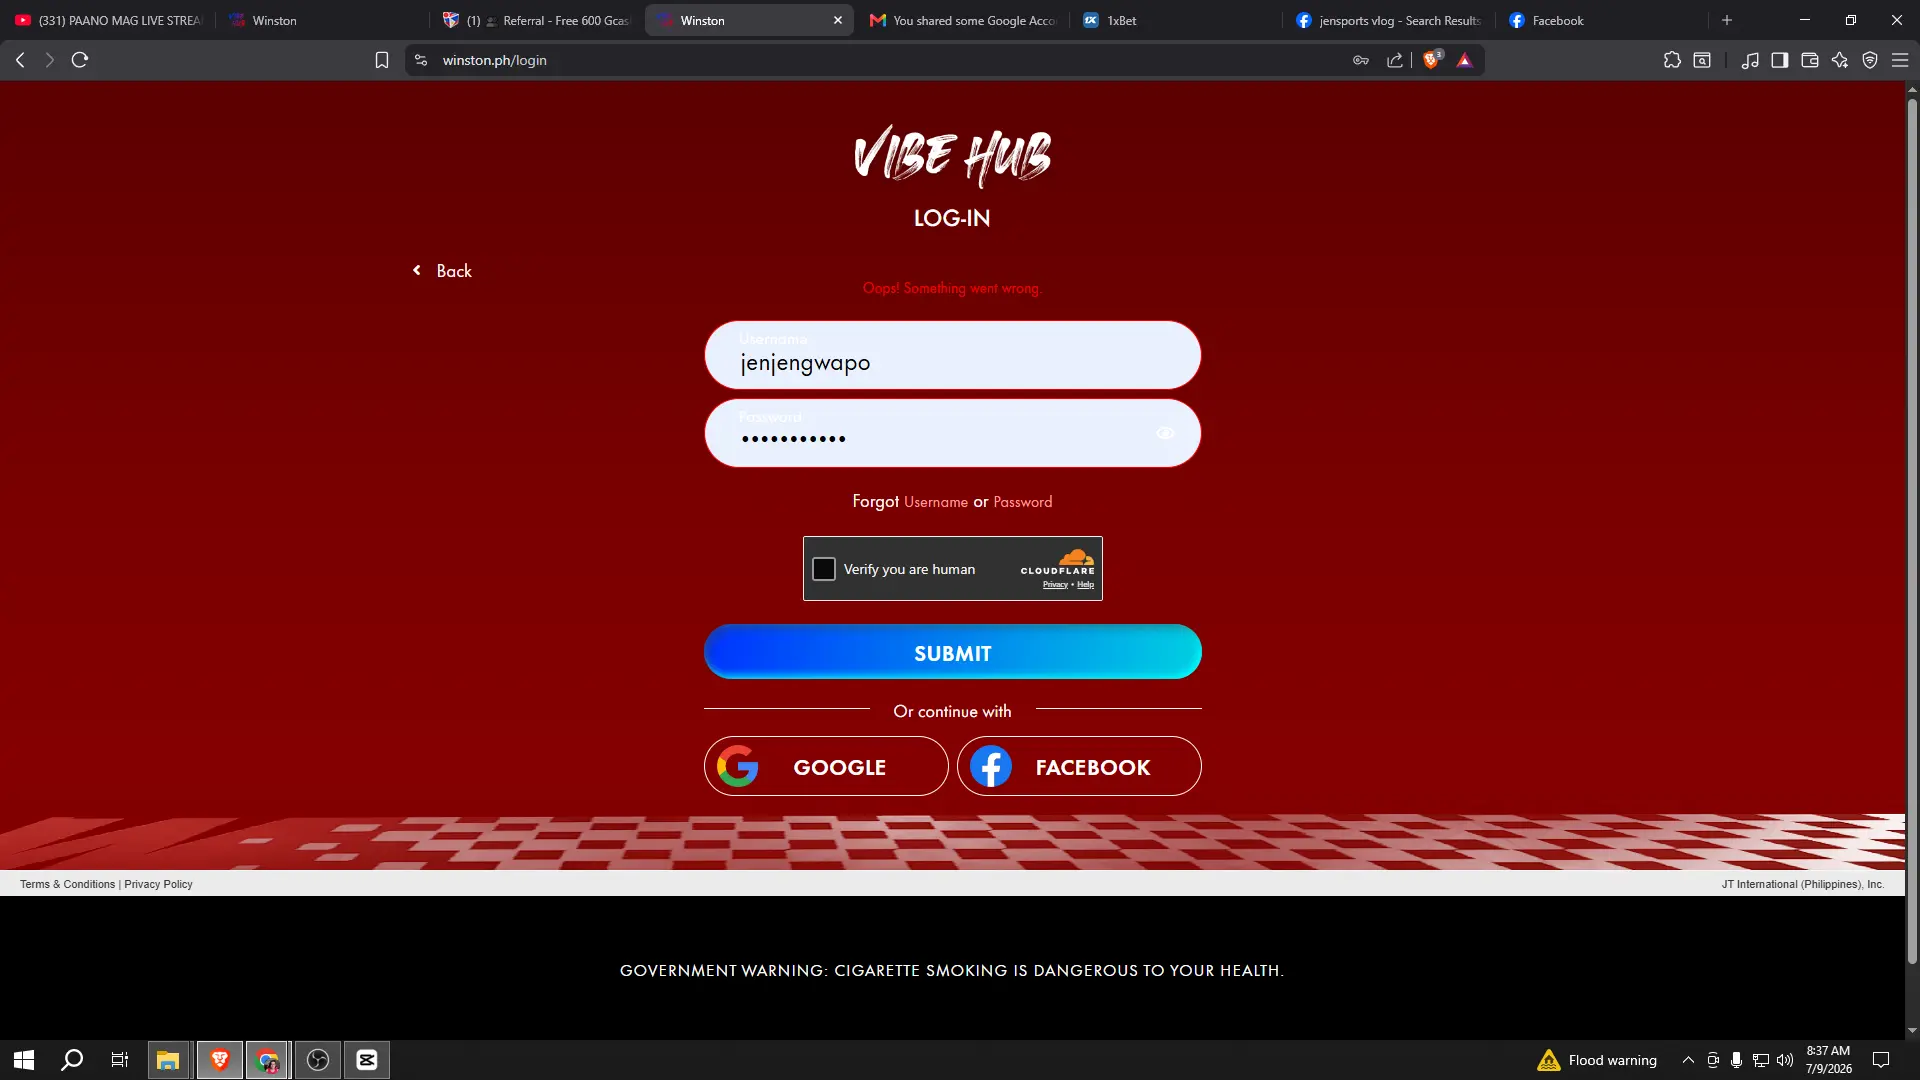Screen dimensions: 1920x1080
Task: Click the Forgot Username link
Action: click(936, 502)
